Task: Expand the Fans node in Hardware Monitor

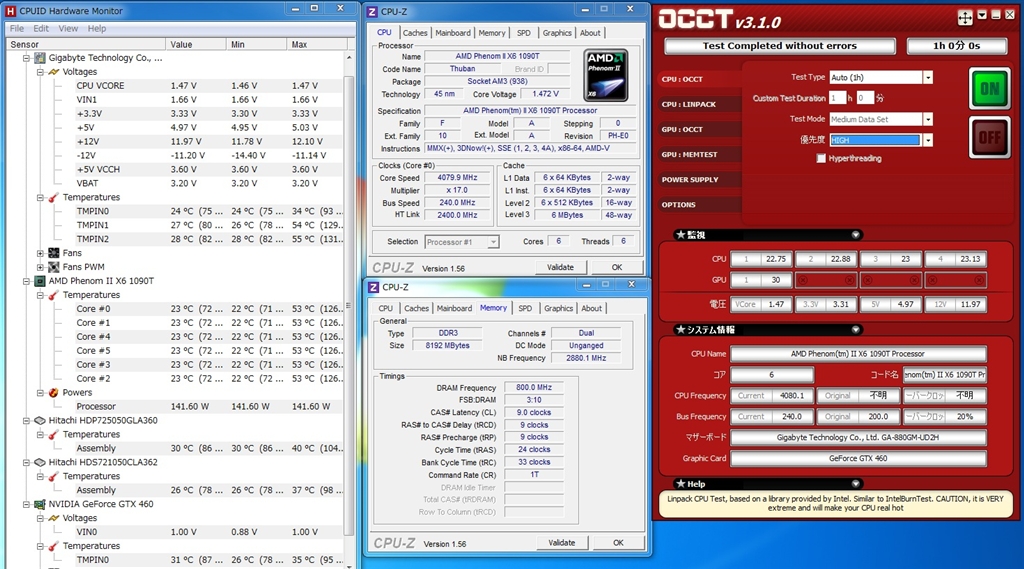Action: coord(41,253)
